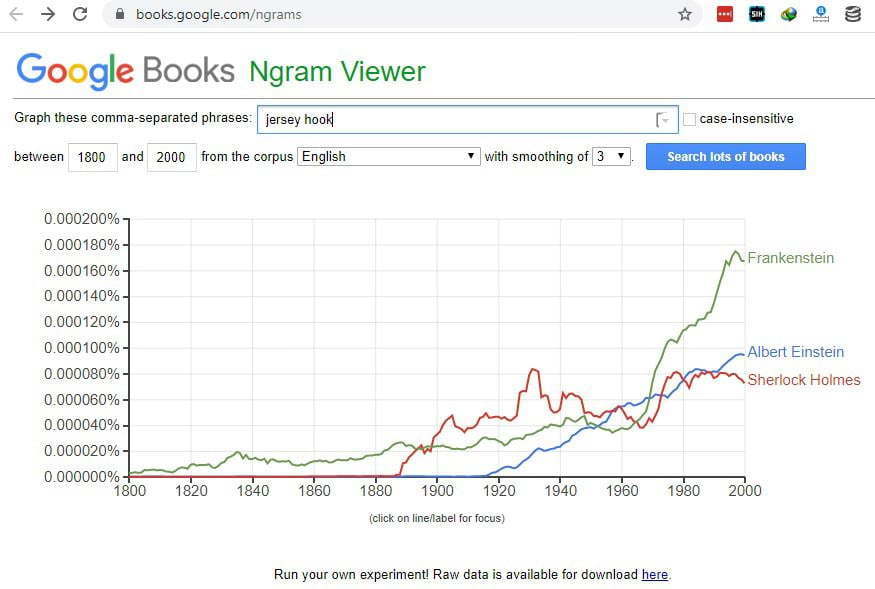Viewport: 875px width, 589px height.
Task: Focus the Albert Einstein line label
Action: click(x=795, y=352)
